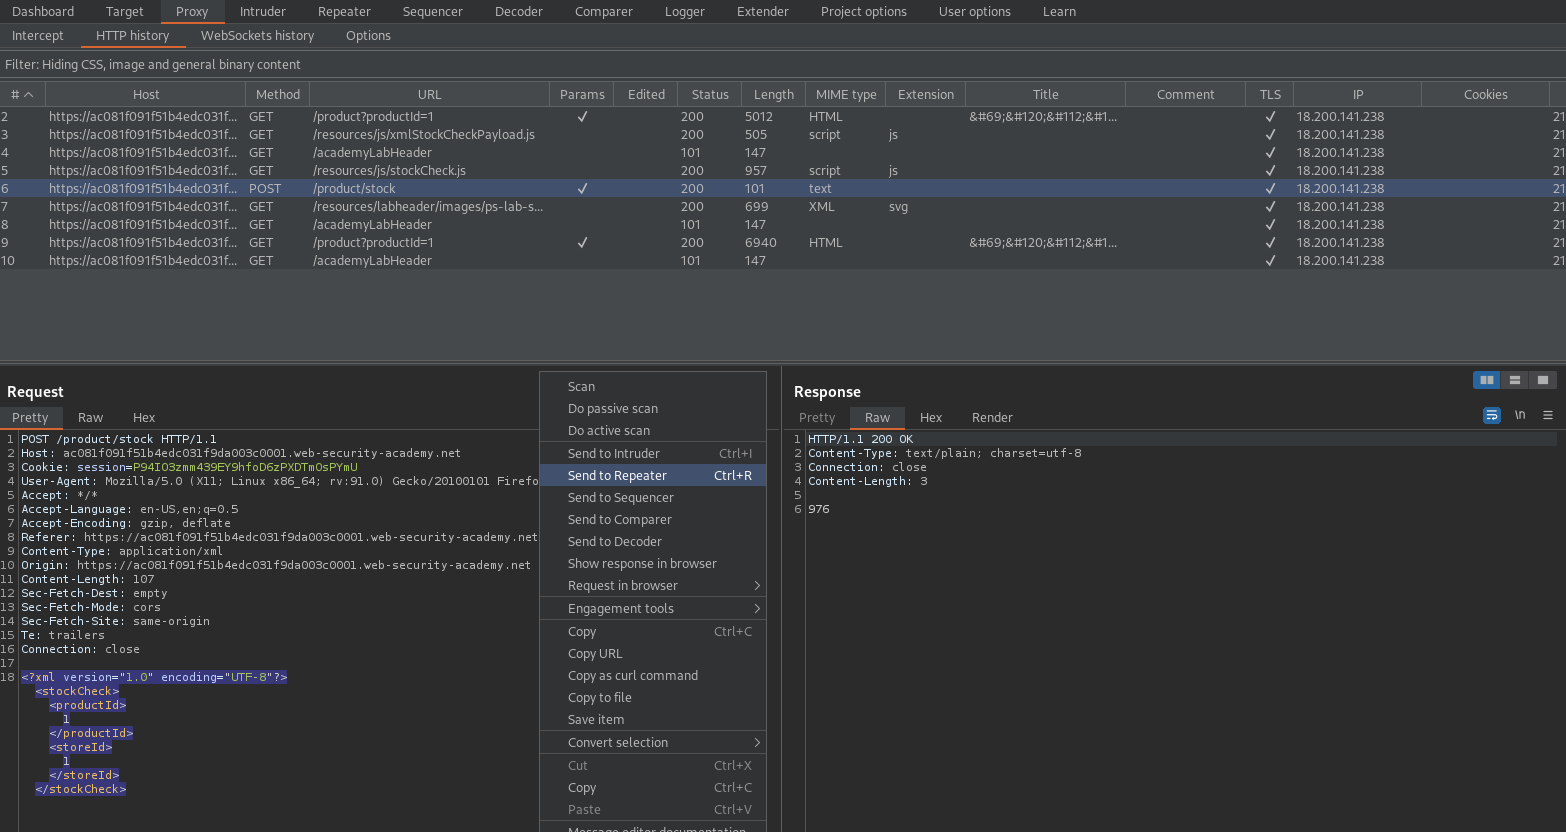Switch to Intercept sub-tab
This screenshot has width=1566, height=832.
pos(38,36)
